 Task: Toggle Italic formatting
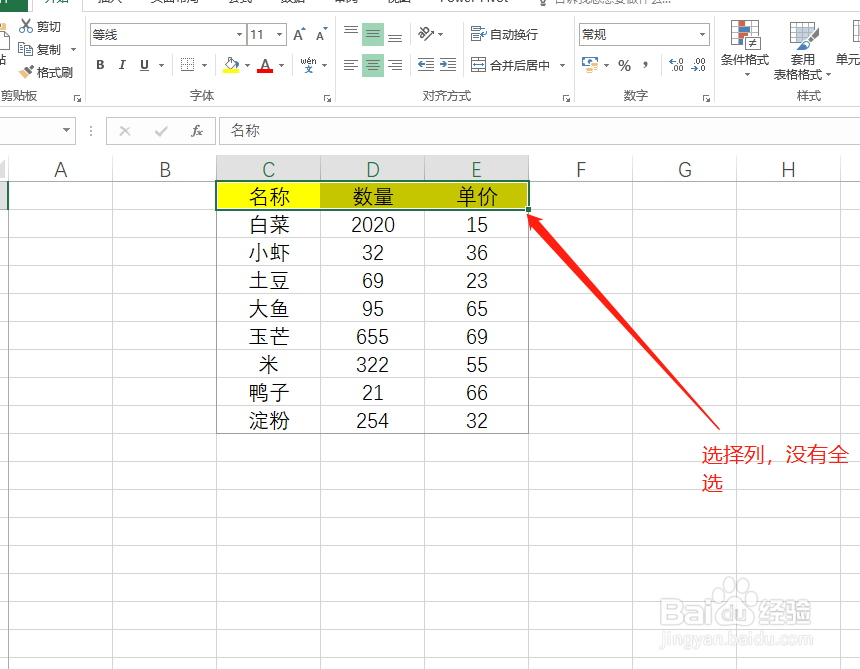click(122, 65)
